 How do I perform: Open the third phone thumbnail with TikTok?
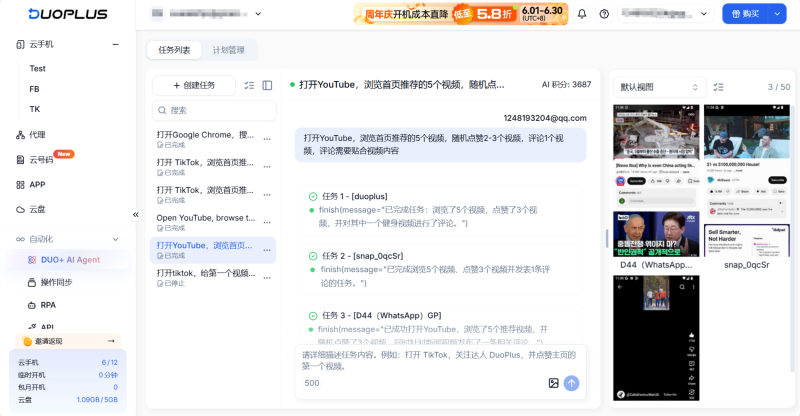click(656, 338)
